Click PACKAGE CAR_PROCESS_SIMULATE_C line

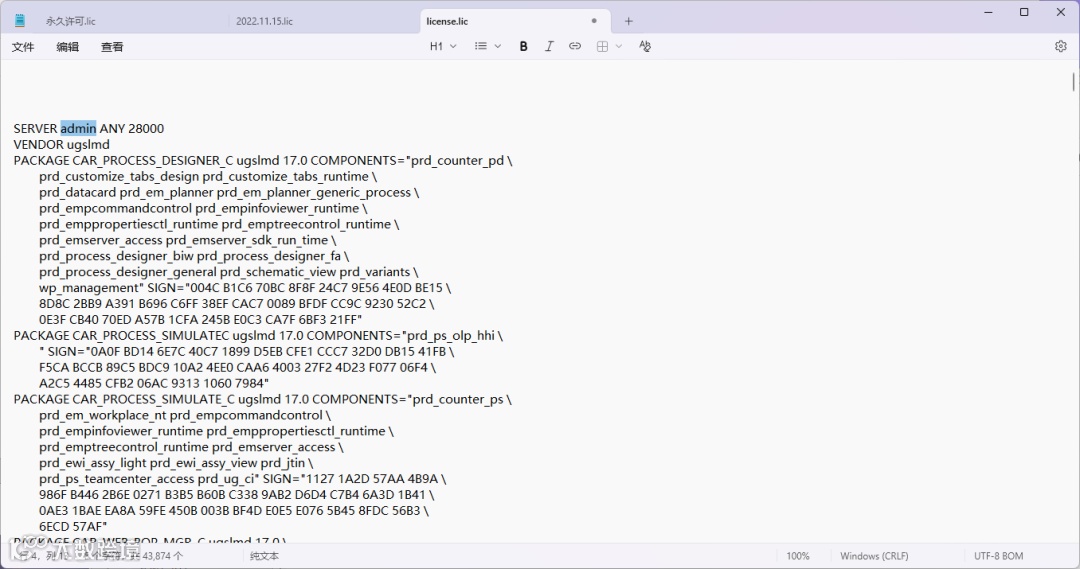(x=262, y=399)
